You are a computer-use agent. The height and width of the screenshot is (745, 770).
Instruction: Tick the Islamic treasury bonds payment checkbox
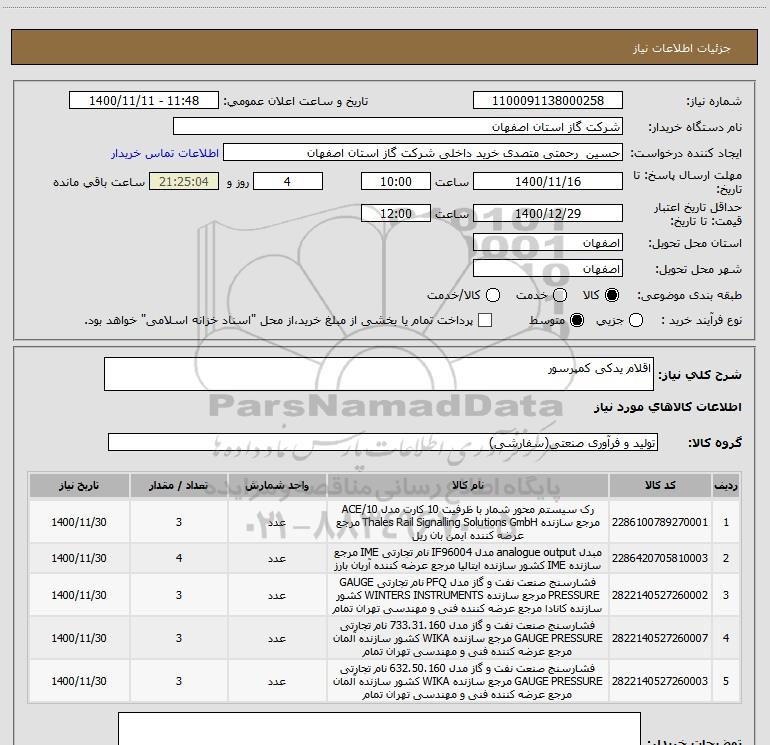coord(485,320)
